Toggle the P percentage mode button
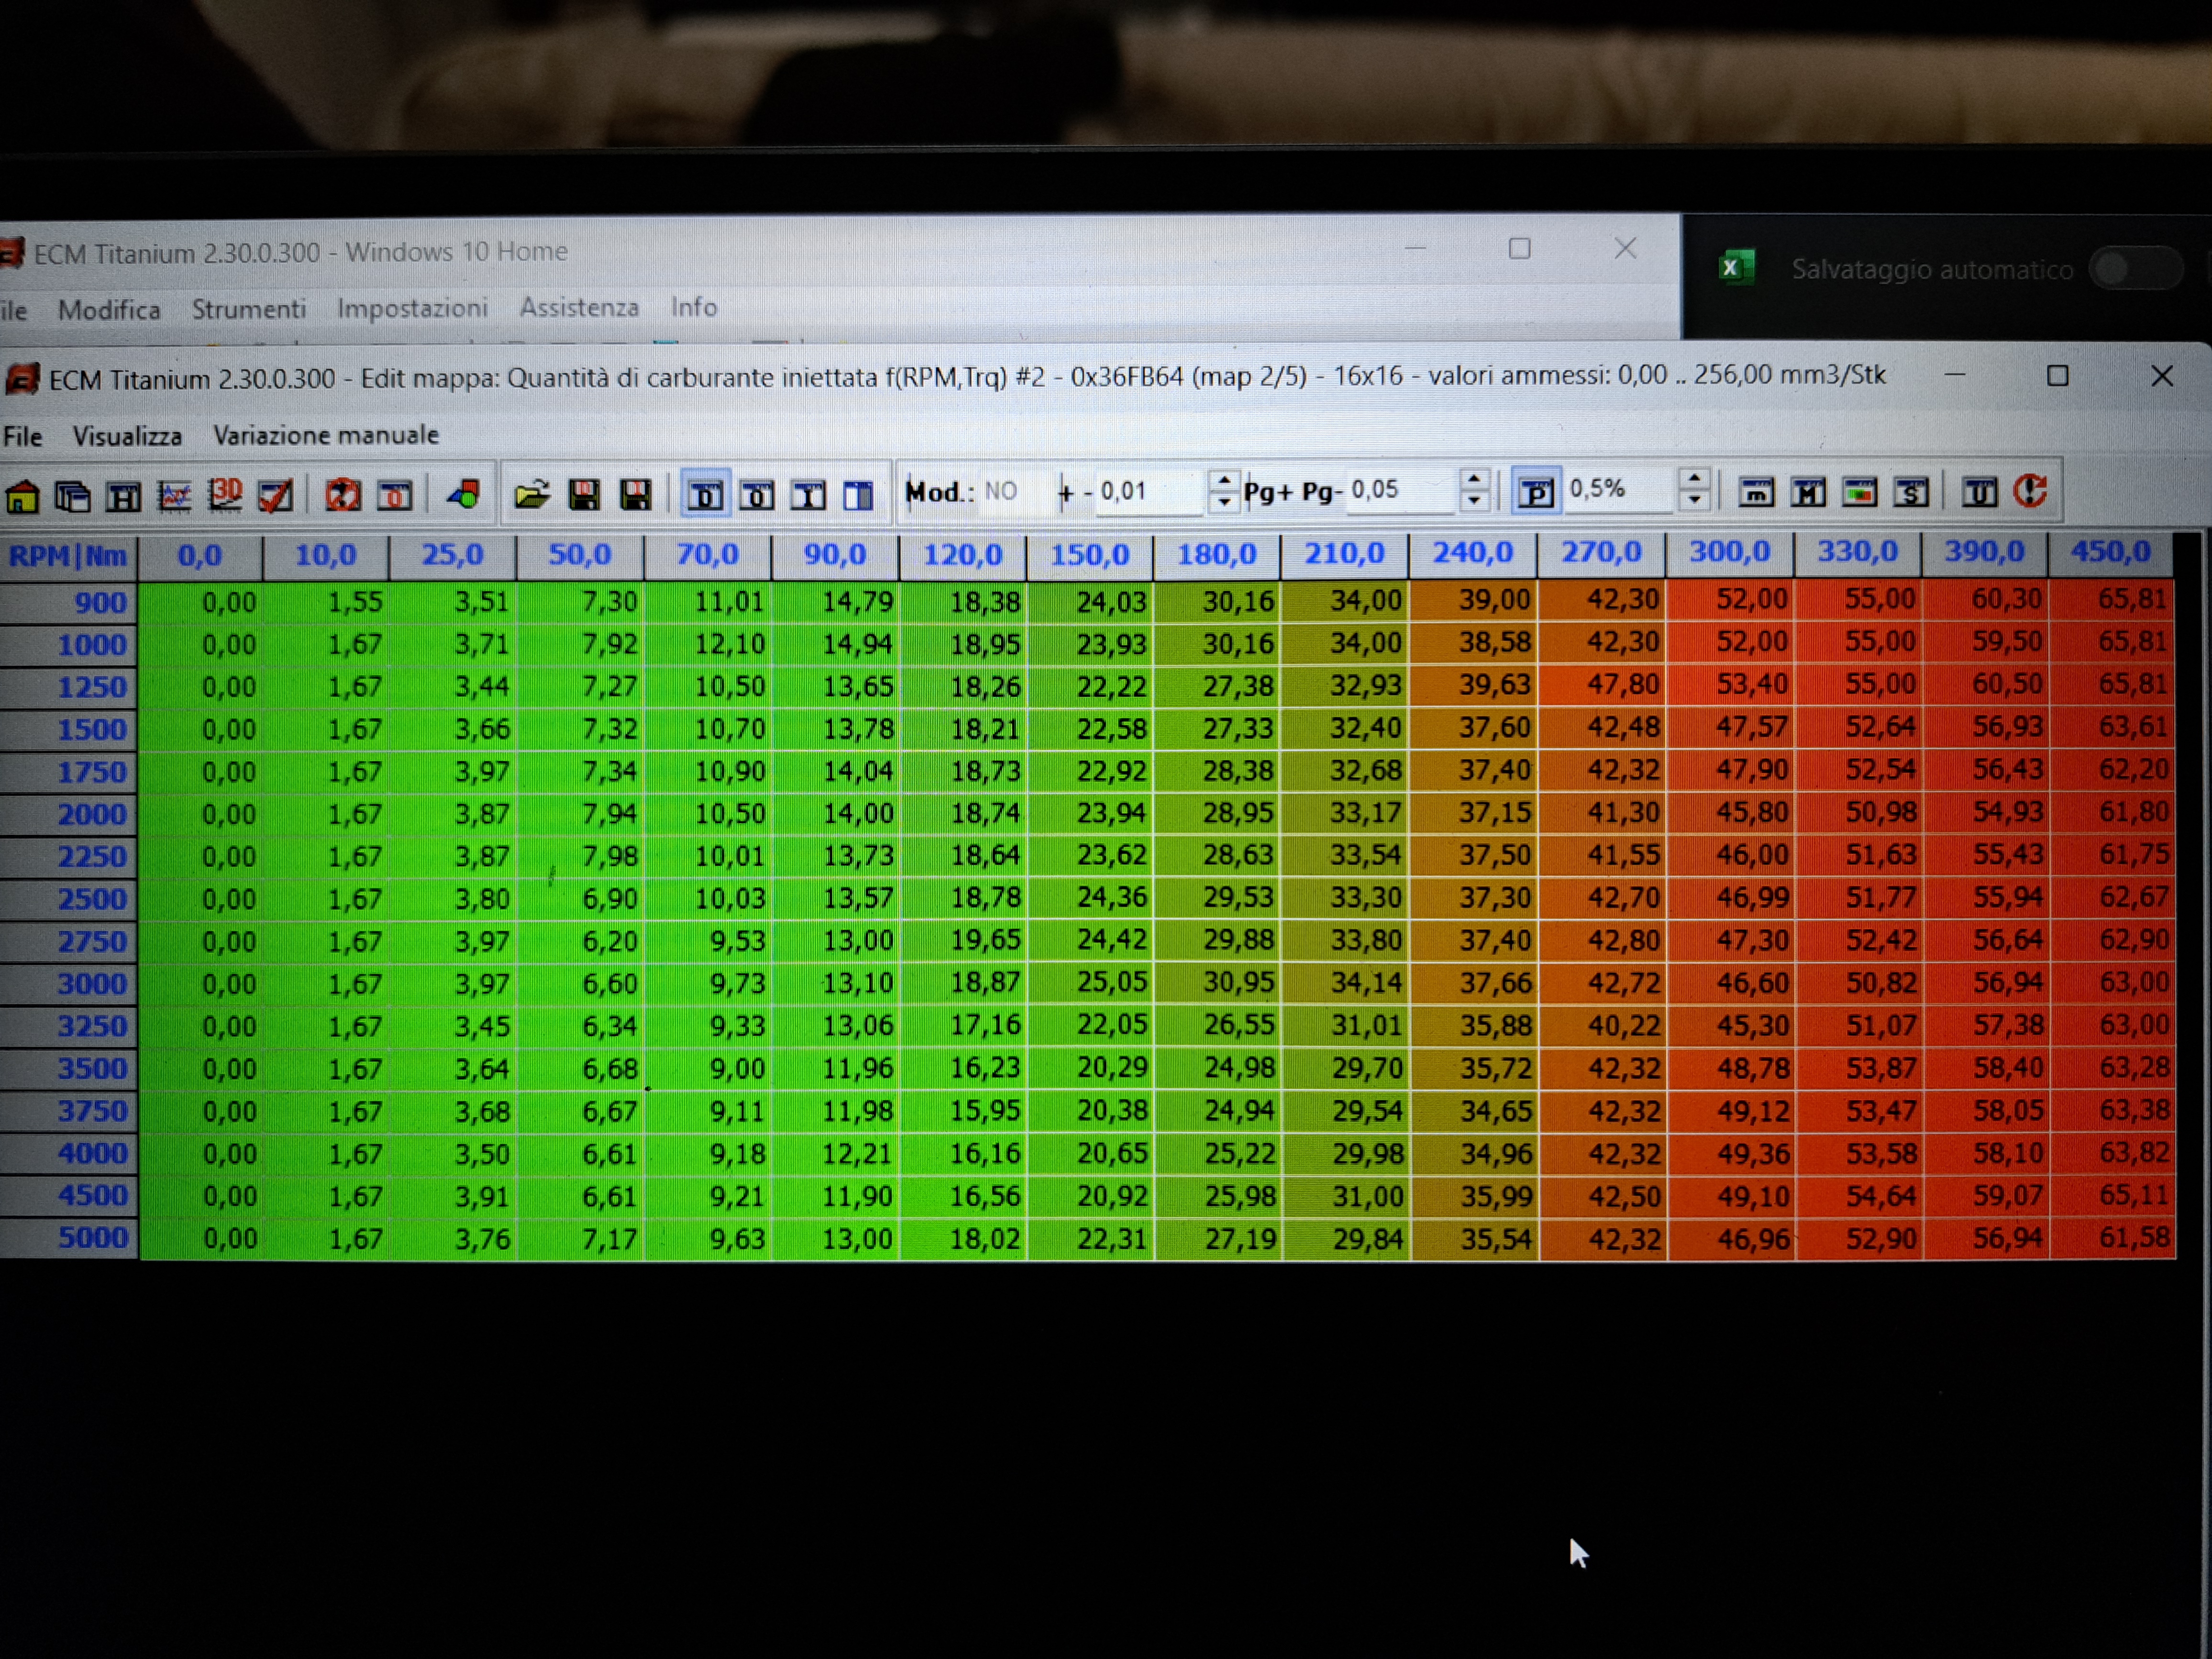The image size is (2212, 1659). pos(1536,491)
